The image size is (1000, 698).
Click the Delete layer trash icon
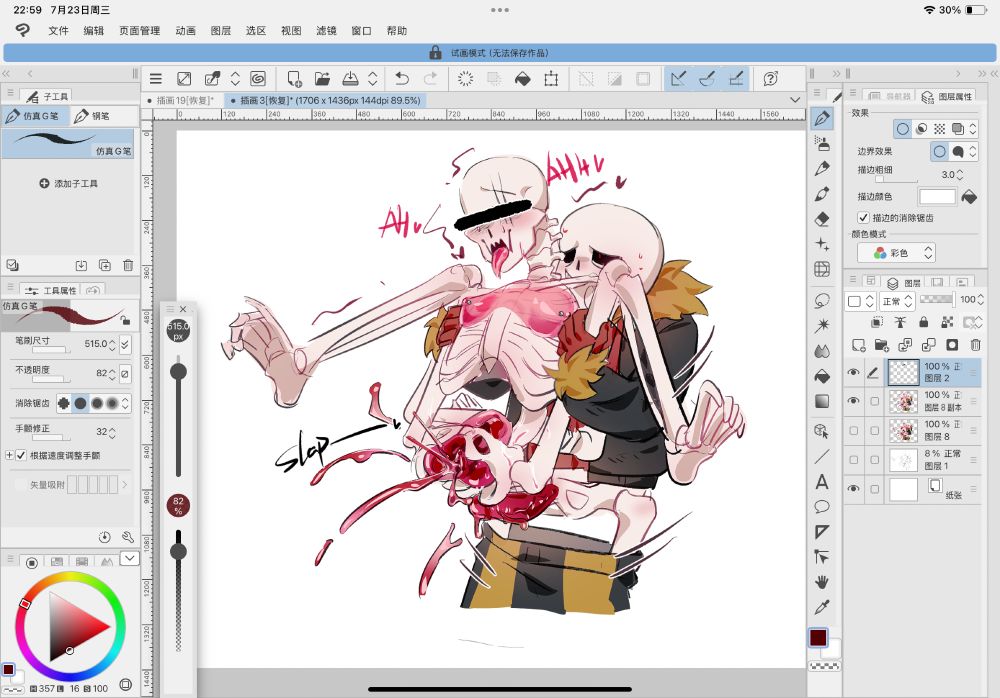point(975,345)
